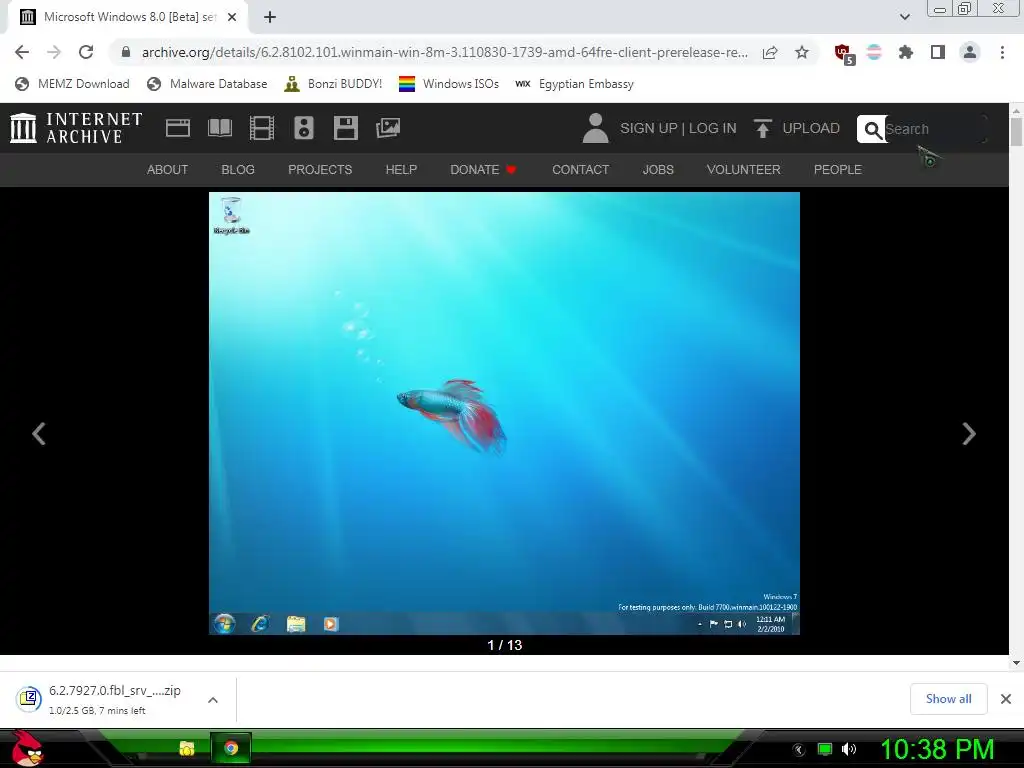Open Chrome three-dot menu
The height and width of the screenshot is (768, 1024).
[1002, 52]
